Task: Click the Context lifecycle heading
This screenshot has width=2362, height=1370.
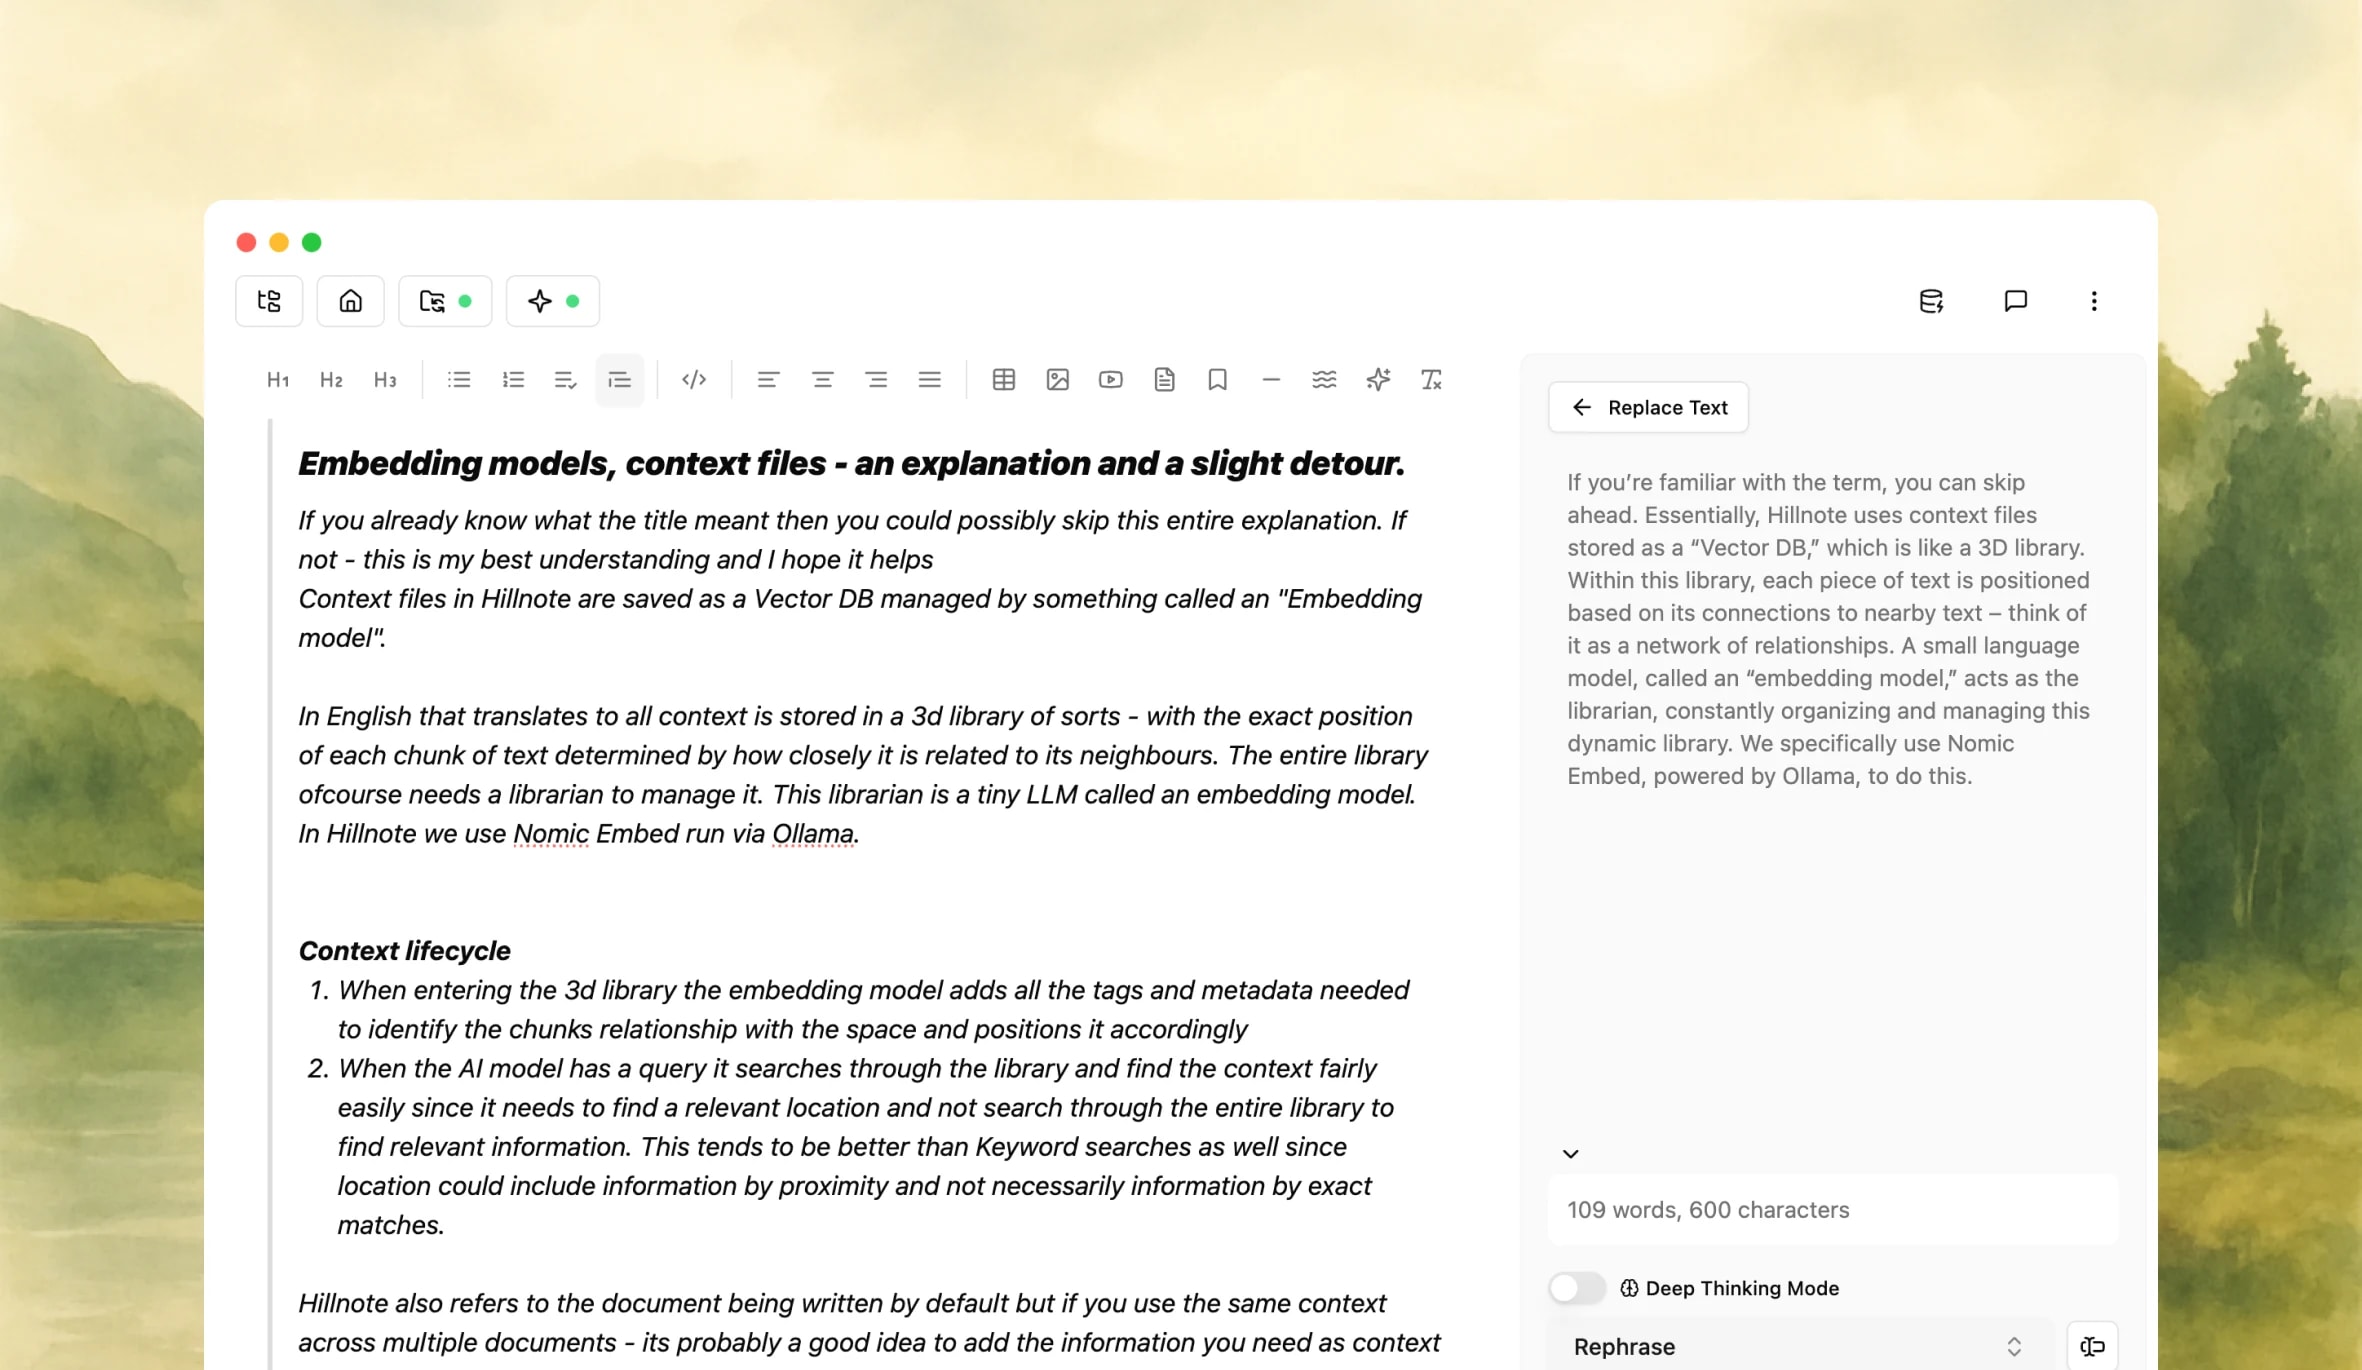Action: click(x=405, y=951)
